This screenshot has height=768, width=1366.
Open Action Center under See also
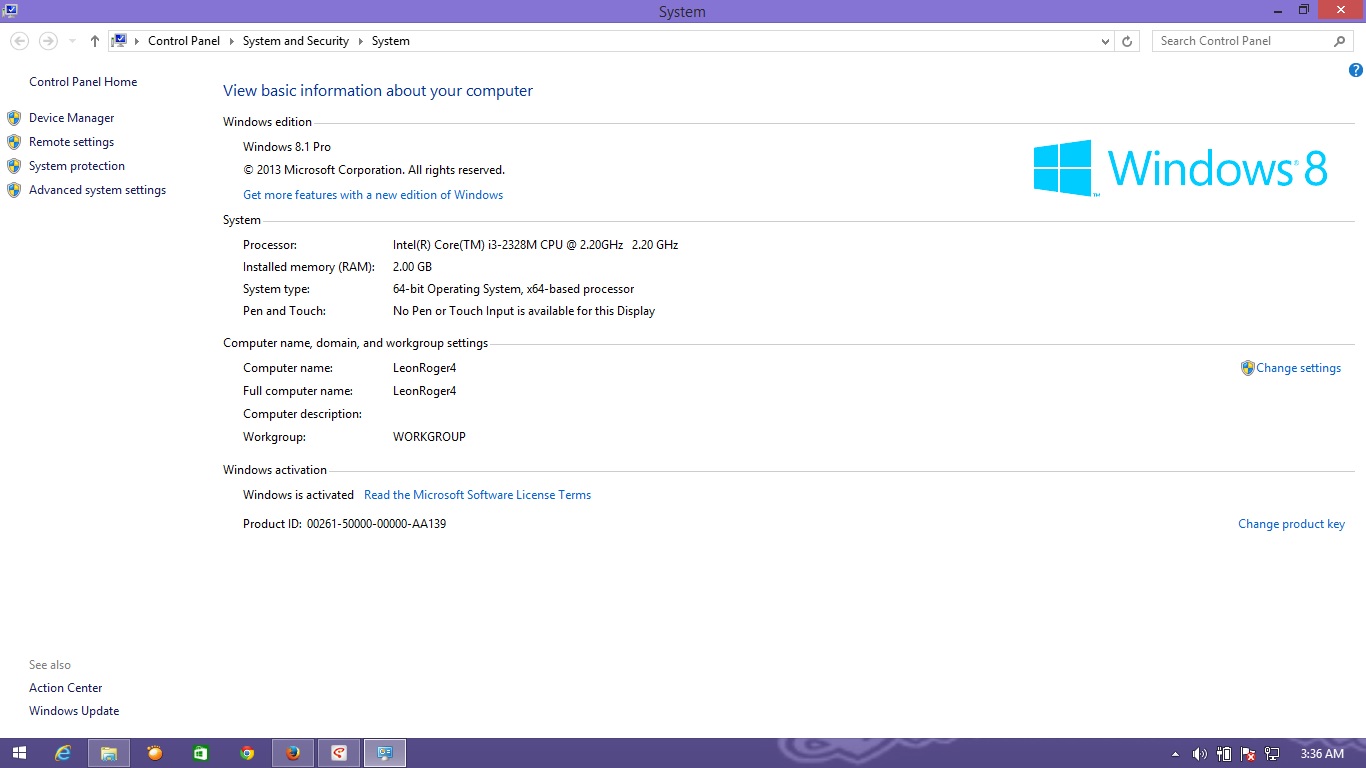pyautogui.click(x=65, y=688)
